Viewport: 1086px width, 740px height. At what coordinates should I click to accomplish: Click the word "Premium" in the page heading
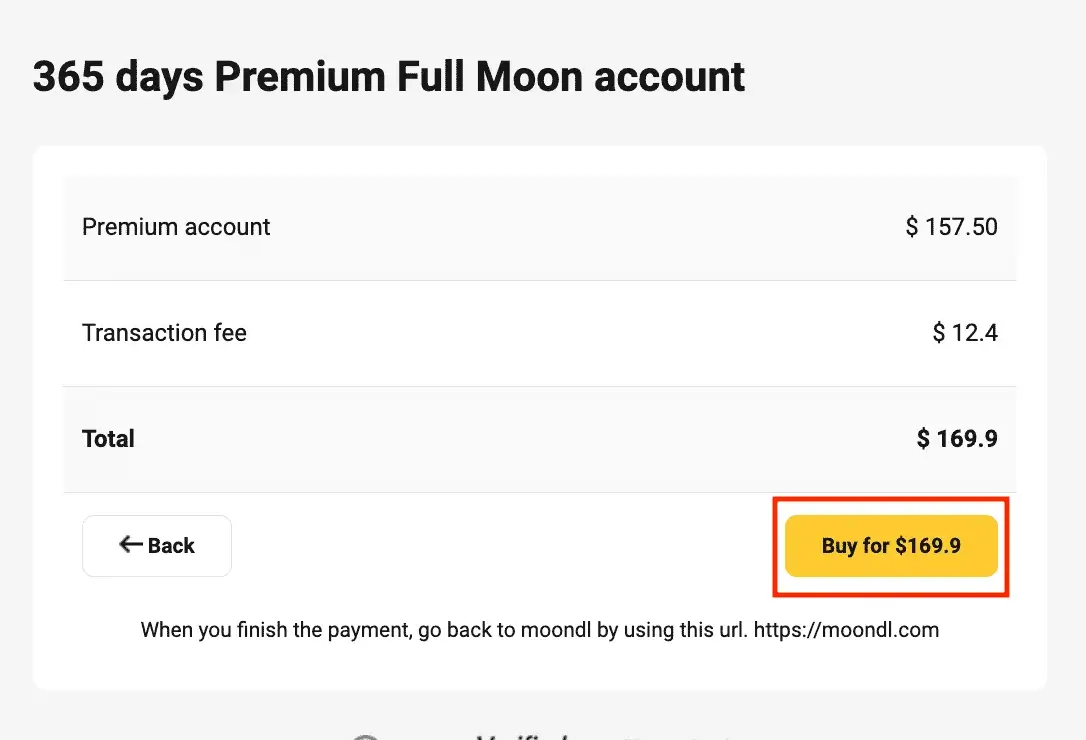(300, 76)
